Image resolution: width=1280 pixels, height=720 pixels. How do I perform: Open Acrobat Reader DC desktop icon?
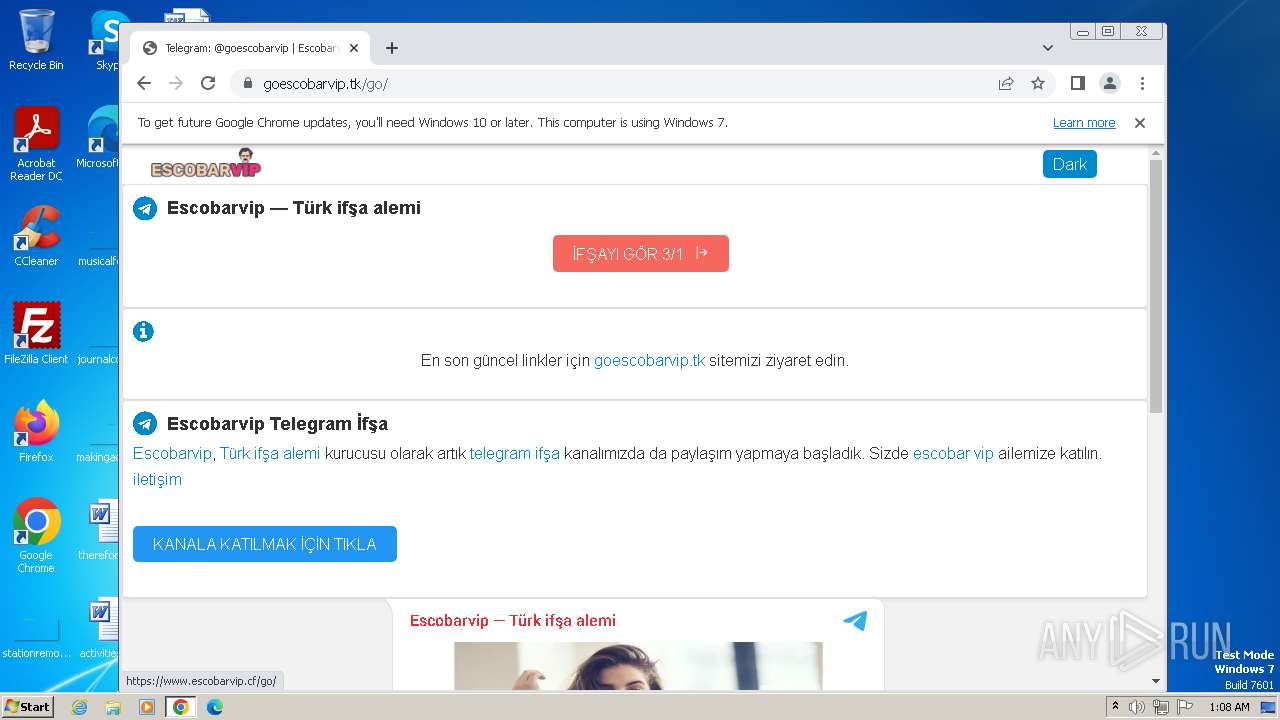[36, 144]
